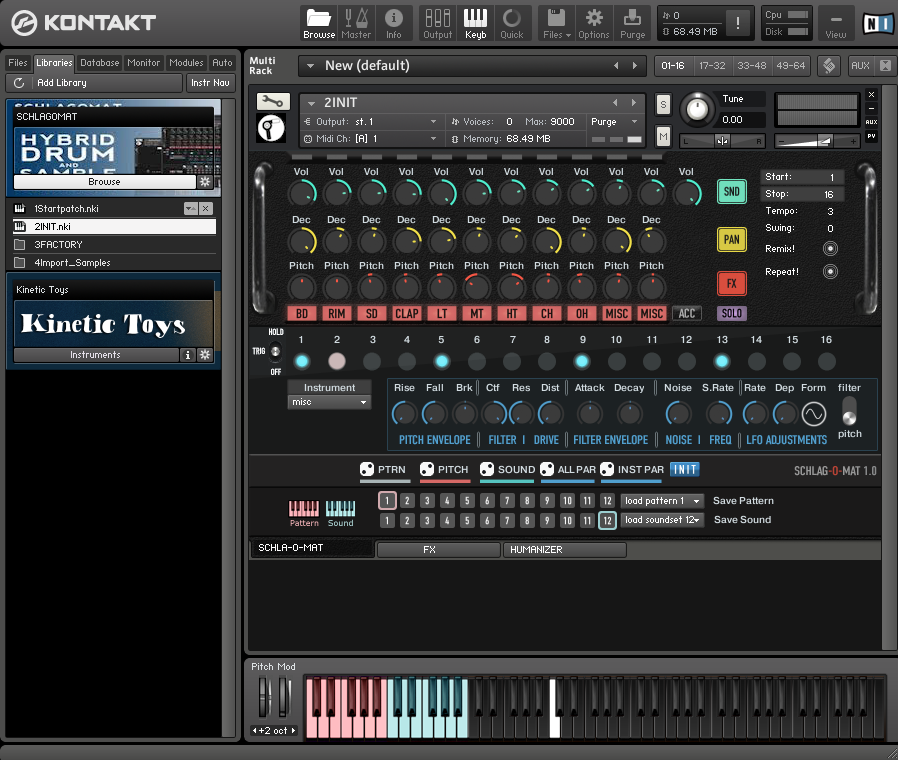
Task: Refresh the library list
Action: (x=19, y=82)
